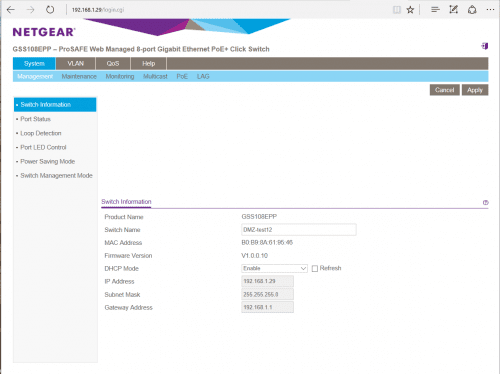Image resolution: width=500 pixels, height=374 pixels.
Task: Click the browser forward arrow
Action: tap(31, 10)
